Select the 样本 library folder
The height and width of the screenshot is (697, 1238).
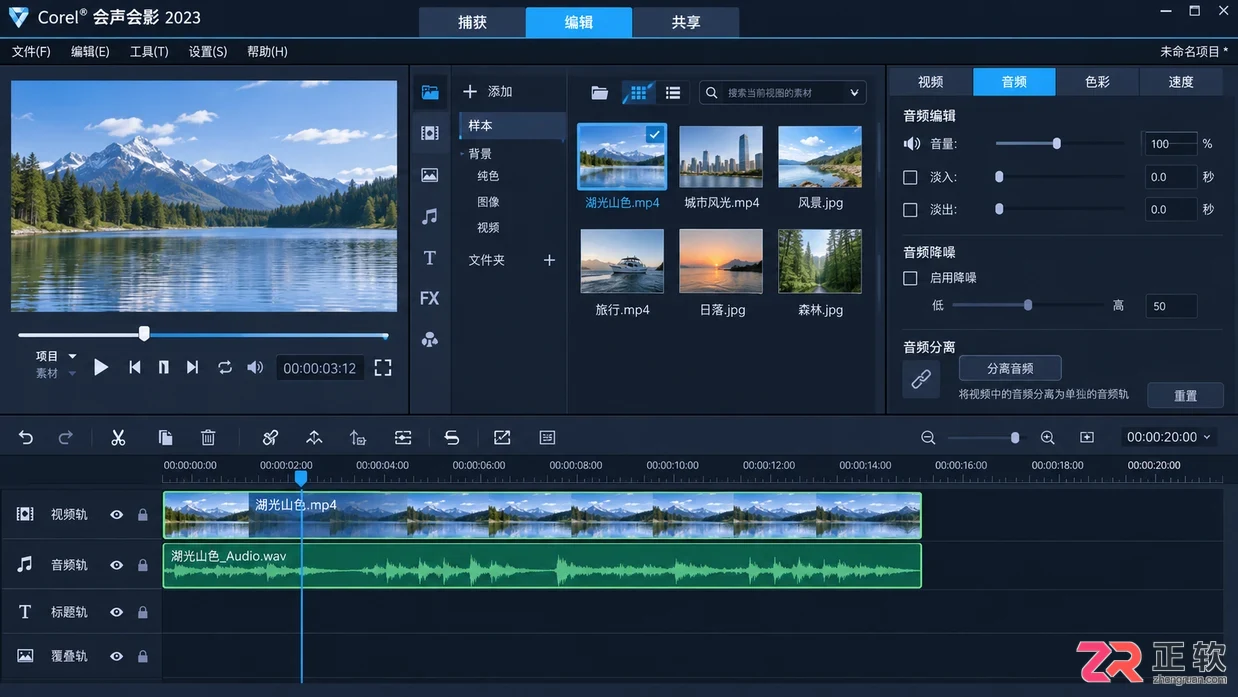point(512,126)
